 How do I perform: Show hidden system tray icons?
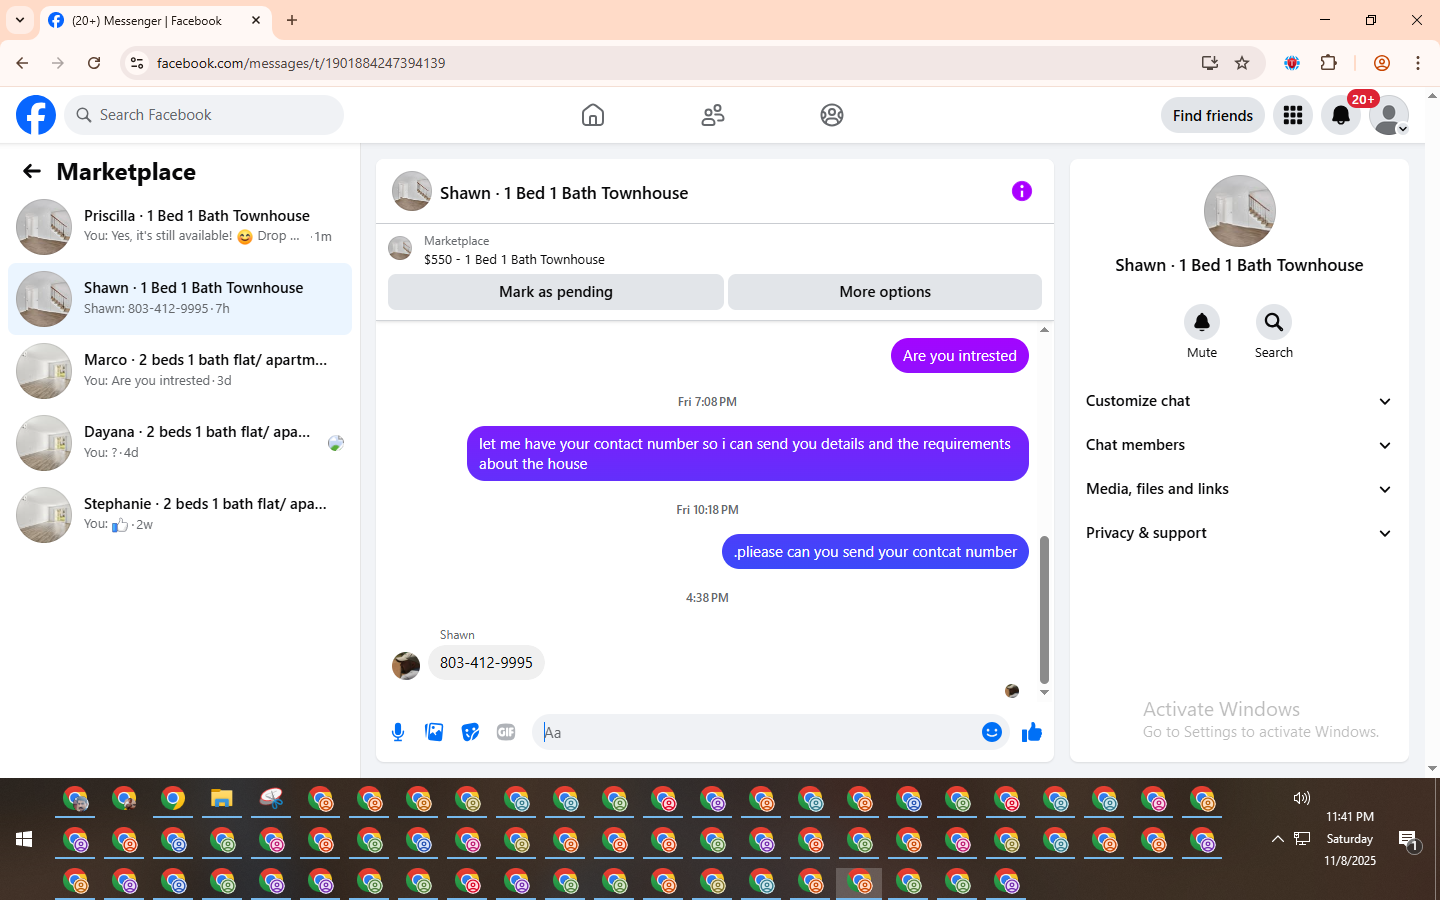pos(1277,839)
